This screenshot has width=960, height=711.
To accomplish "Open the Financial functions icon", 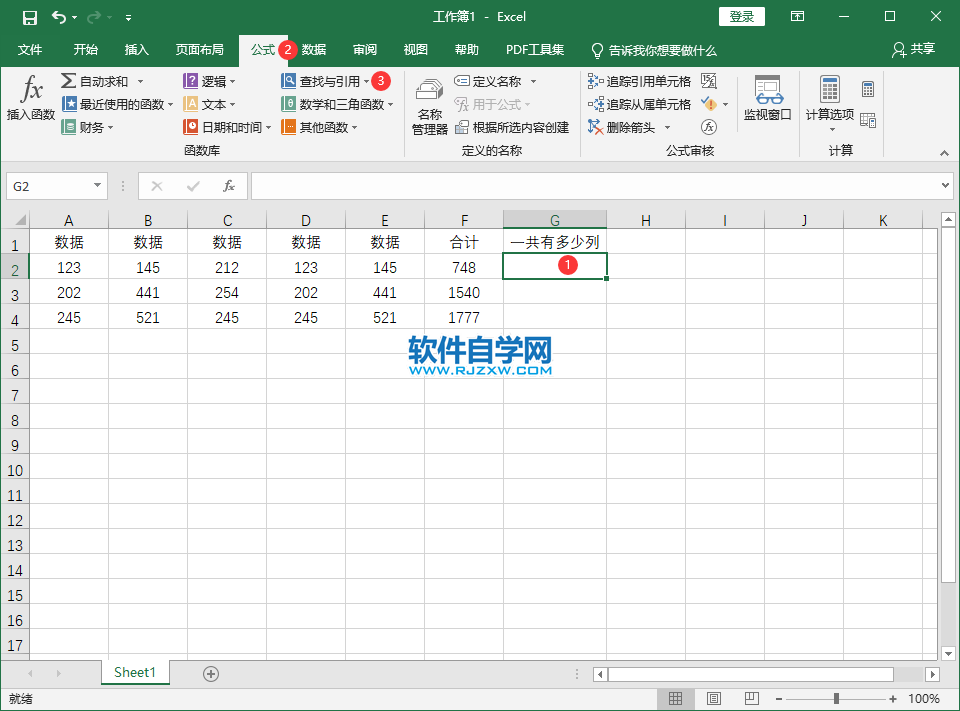I will tap(69, 127).
